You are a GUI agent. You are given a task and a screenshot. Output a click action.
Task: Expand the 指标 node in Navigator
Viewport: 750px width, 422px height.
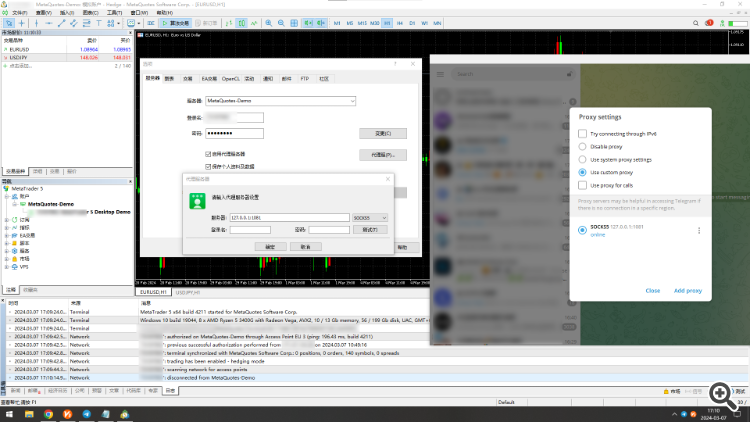[7, 227]
